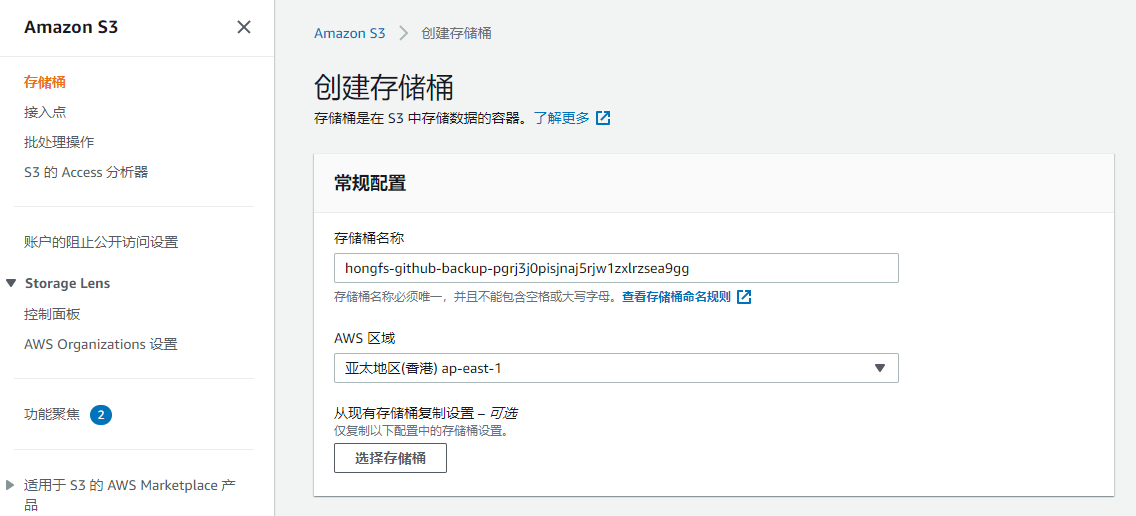
Task: Click the blue badge next to 功能聚焦
Action: [101, 415]
